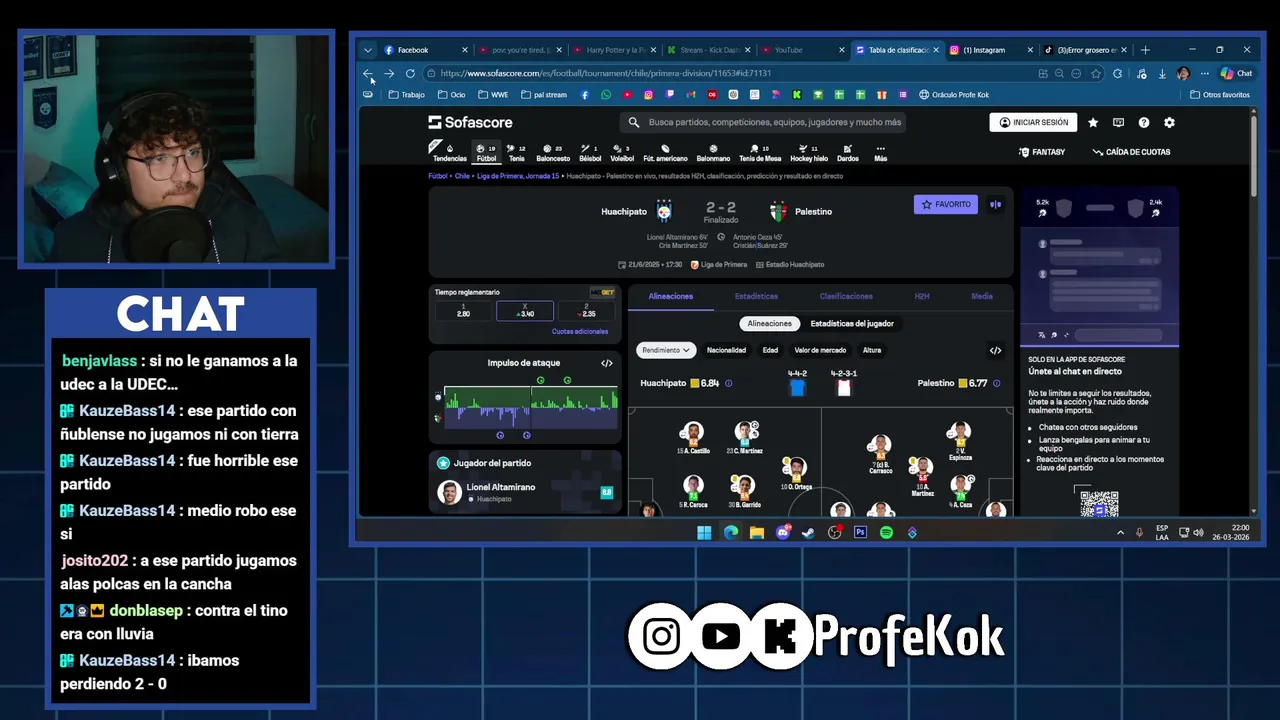1280x720 pixels.
Task: Open CAÍDA DE CUOTAS link
Action: point(1131,152)
